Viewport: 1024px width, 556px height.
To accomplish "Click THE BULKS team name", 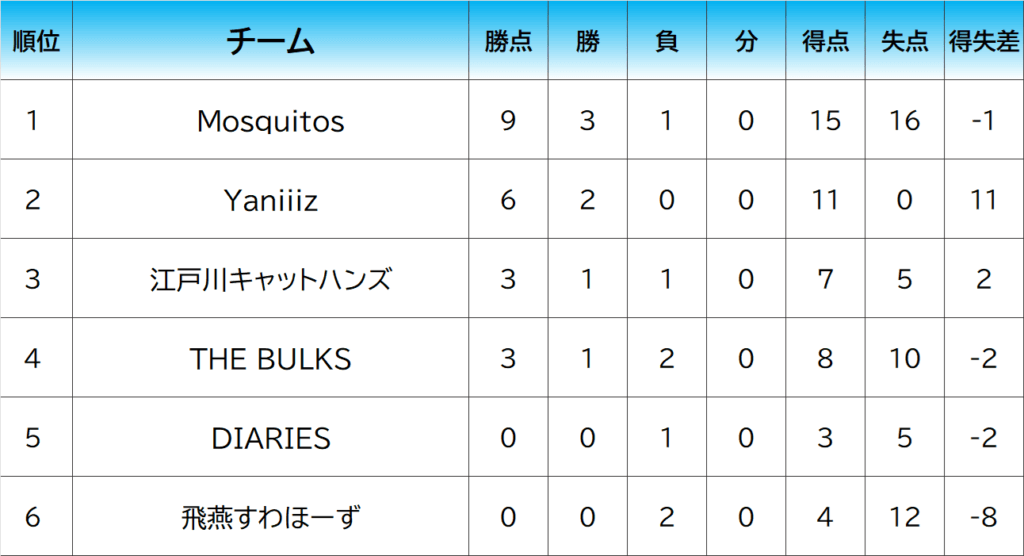I will [271, 358].
